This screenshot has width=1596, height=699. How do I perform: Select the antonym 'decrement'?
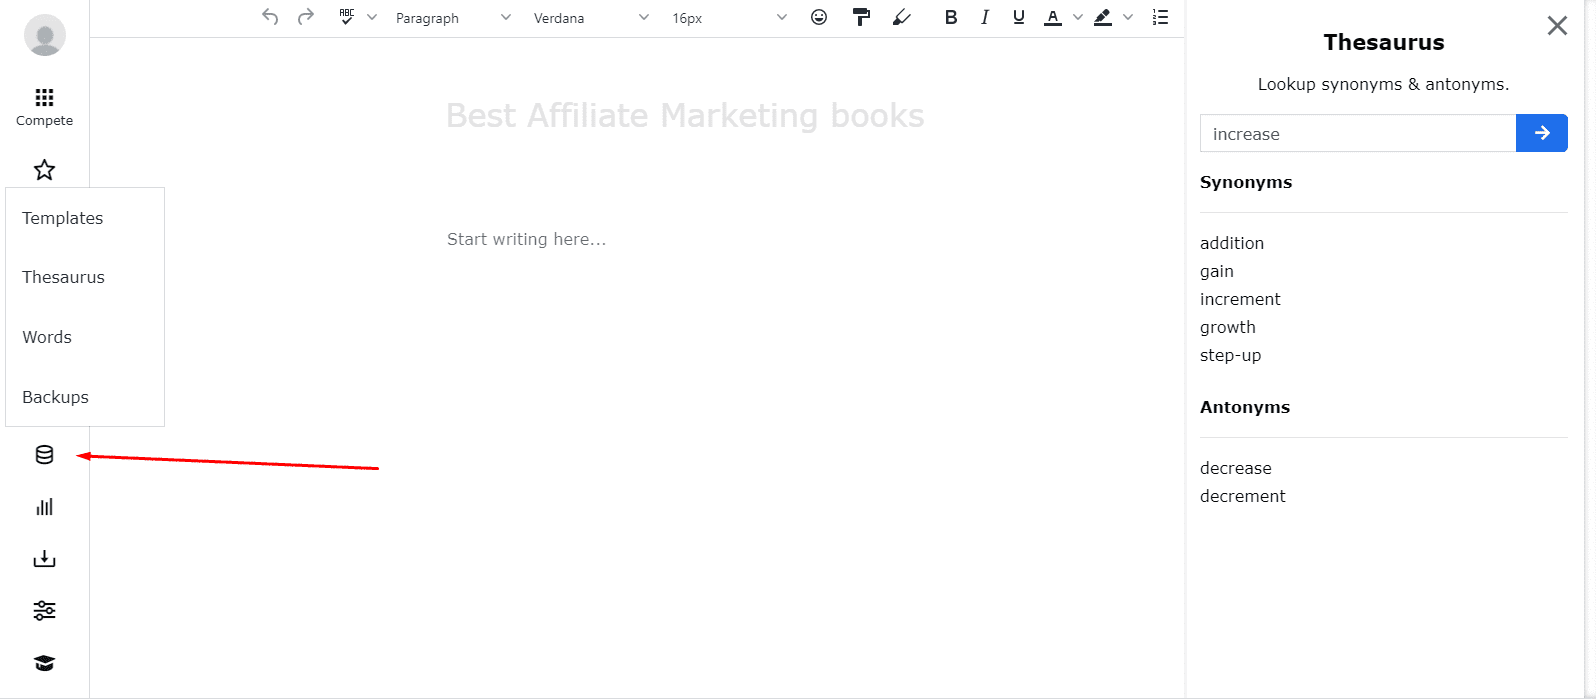pos(1243,496)
